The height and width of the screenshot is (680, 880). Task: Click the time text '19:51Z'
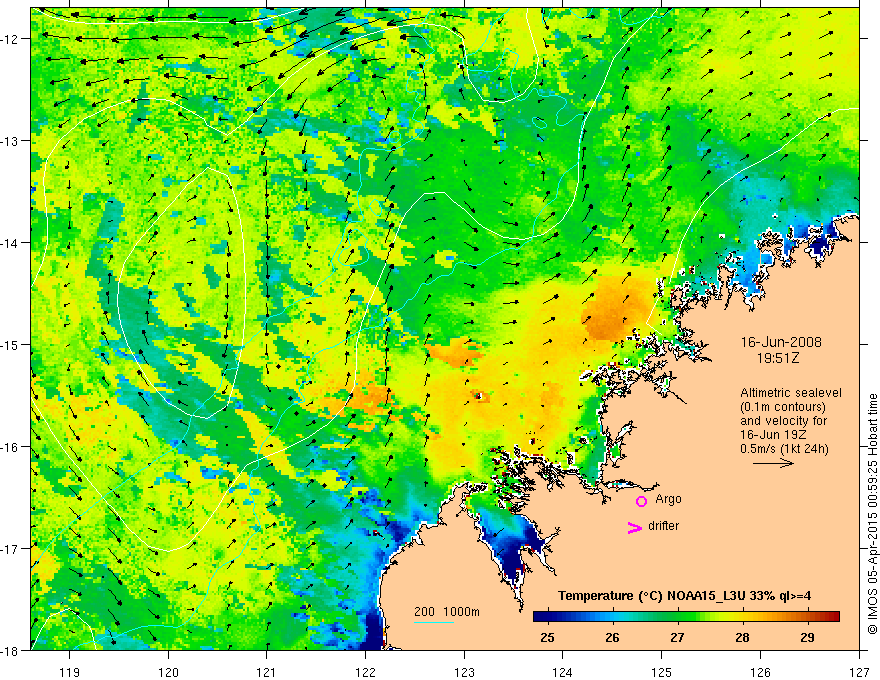pos(778,358)
